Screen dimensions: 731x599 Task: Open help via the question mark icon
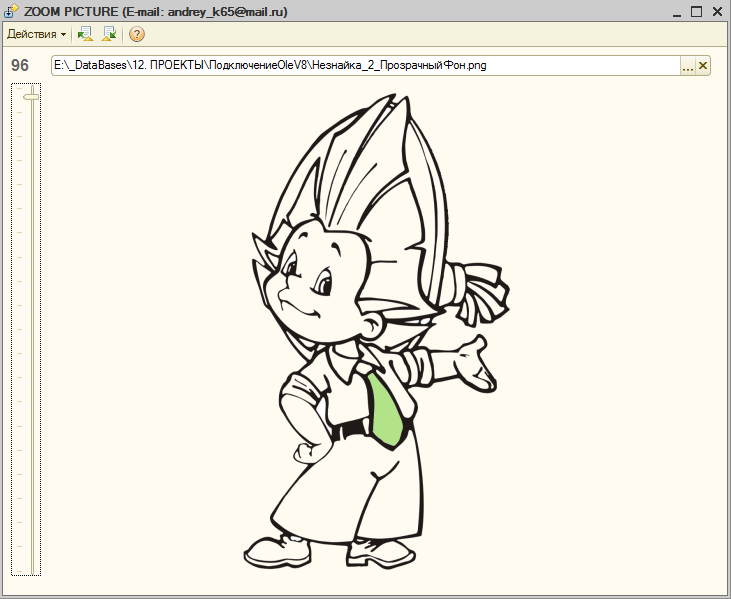(x=137, y=34)
